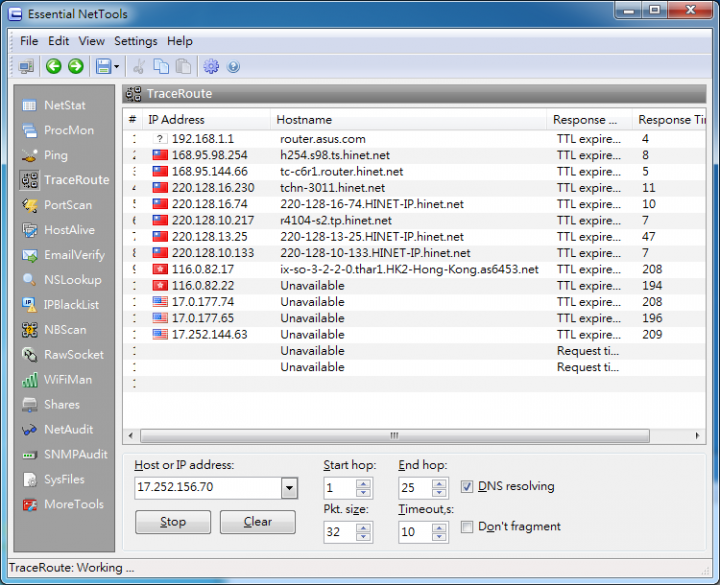Click the green Forward arrow toolbar icon
The height and width of the screenshot is (585, 720).
[76, 67]
